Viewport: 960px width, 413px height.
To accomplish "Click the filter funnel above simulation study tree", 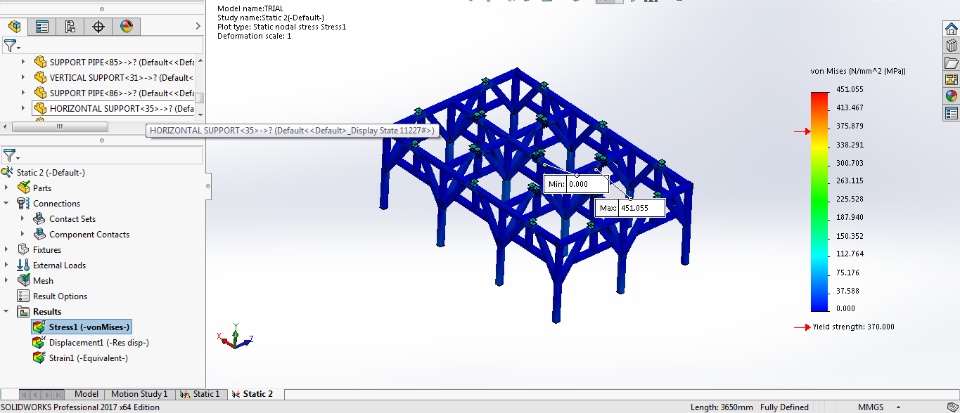I will tap(11, 155).
